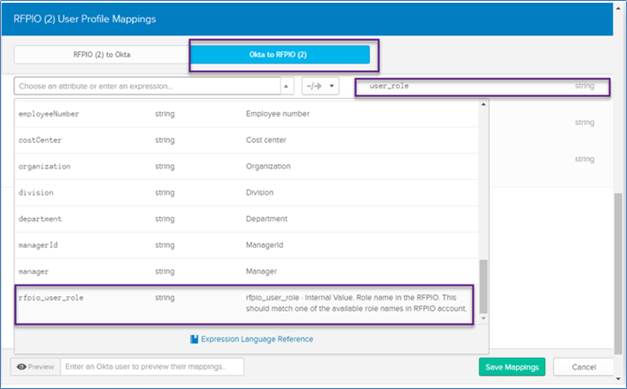The image size is (627, 389).
Task: Choose division attribute row
Action: click(x=246, y=193)
